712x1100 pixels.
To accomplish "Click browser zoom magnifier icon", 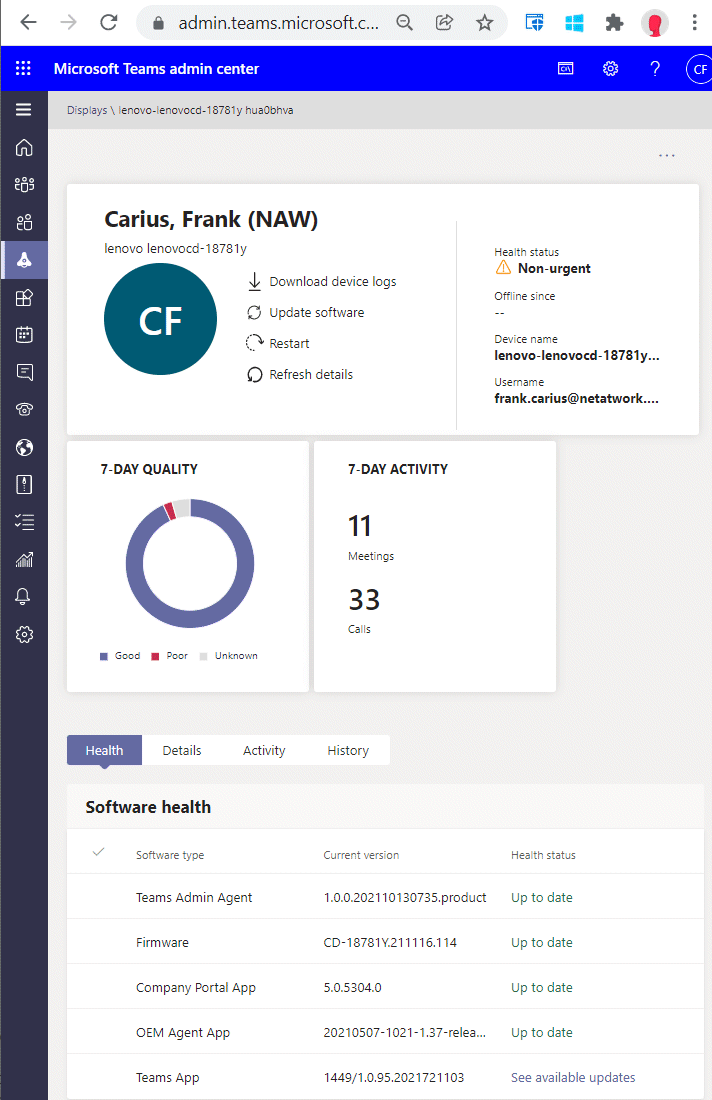I will [x=405, y=22].
